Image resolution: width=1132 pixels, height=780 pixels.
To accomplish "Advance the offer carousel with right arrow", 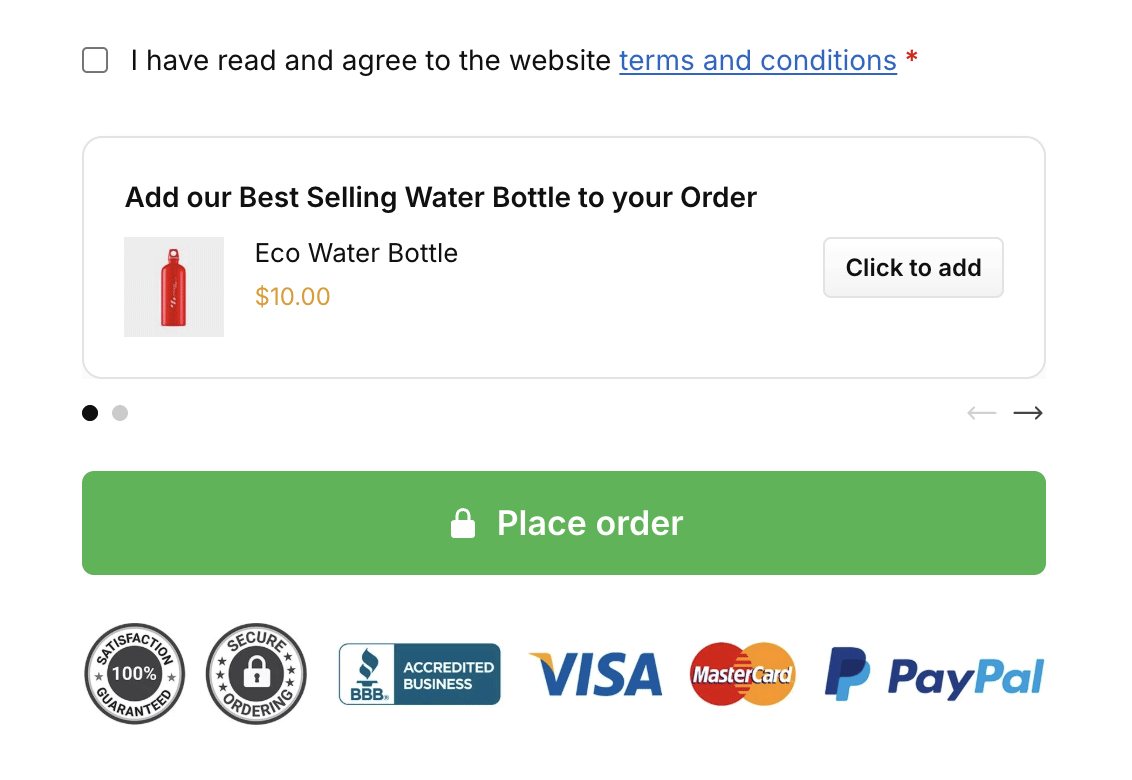I will [1028, 412].
